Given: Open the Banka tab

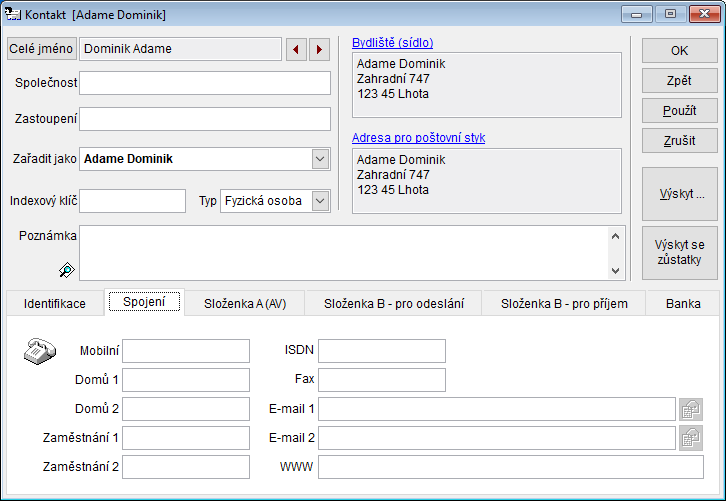Looking at the screenshot, I should (683, 303).
